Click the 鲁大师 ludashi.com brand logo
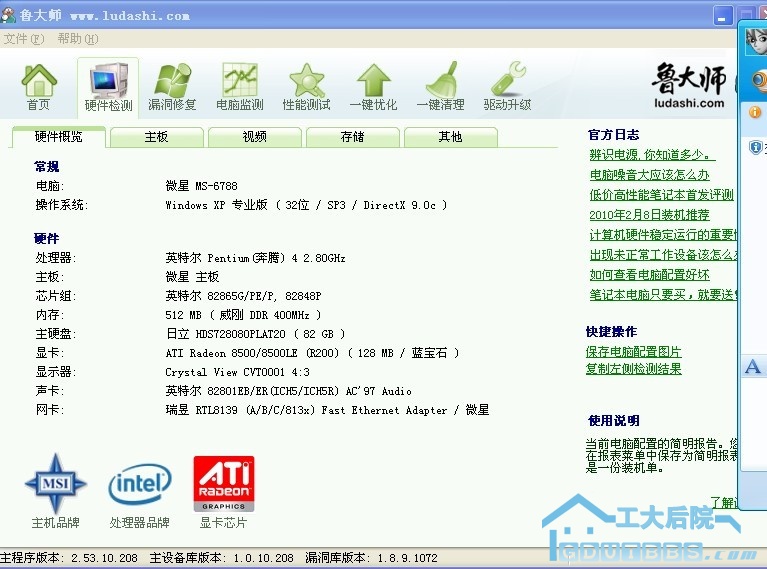 tap(689, 85)
